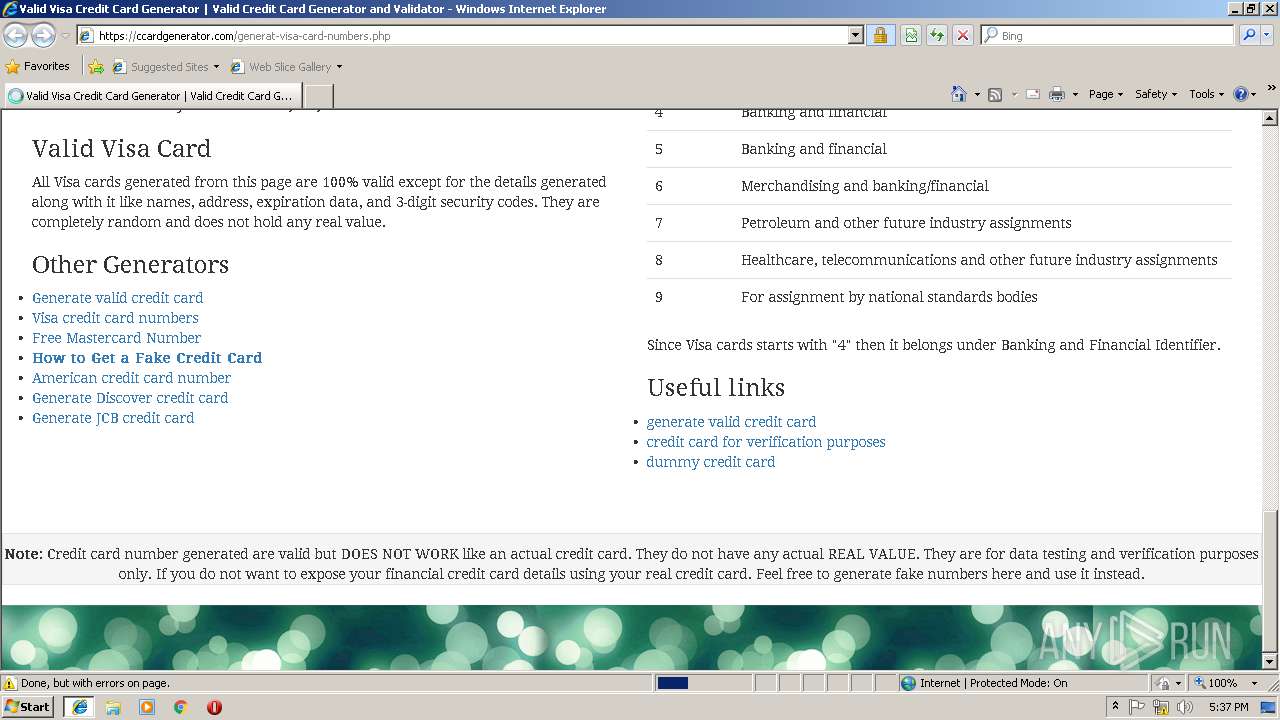Viewport: 1280px width, 720px height.
Task: Open 'Free Mastercard Number' link
Action: (x=116, y=338)
